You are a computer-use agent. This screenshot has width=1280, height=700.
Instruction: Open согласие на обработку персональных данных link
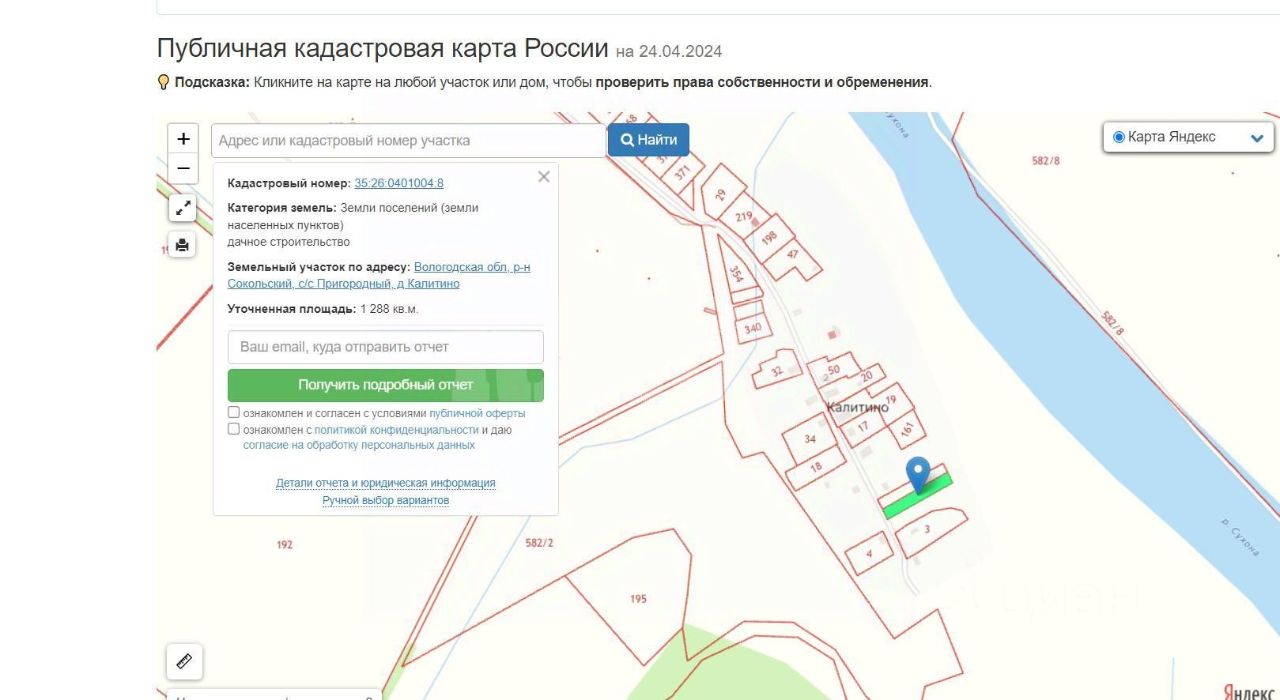(359, 445)
